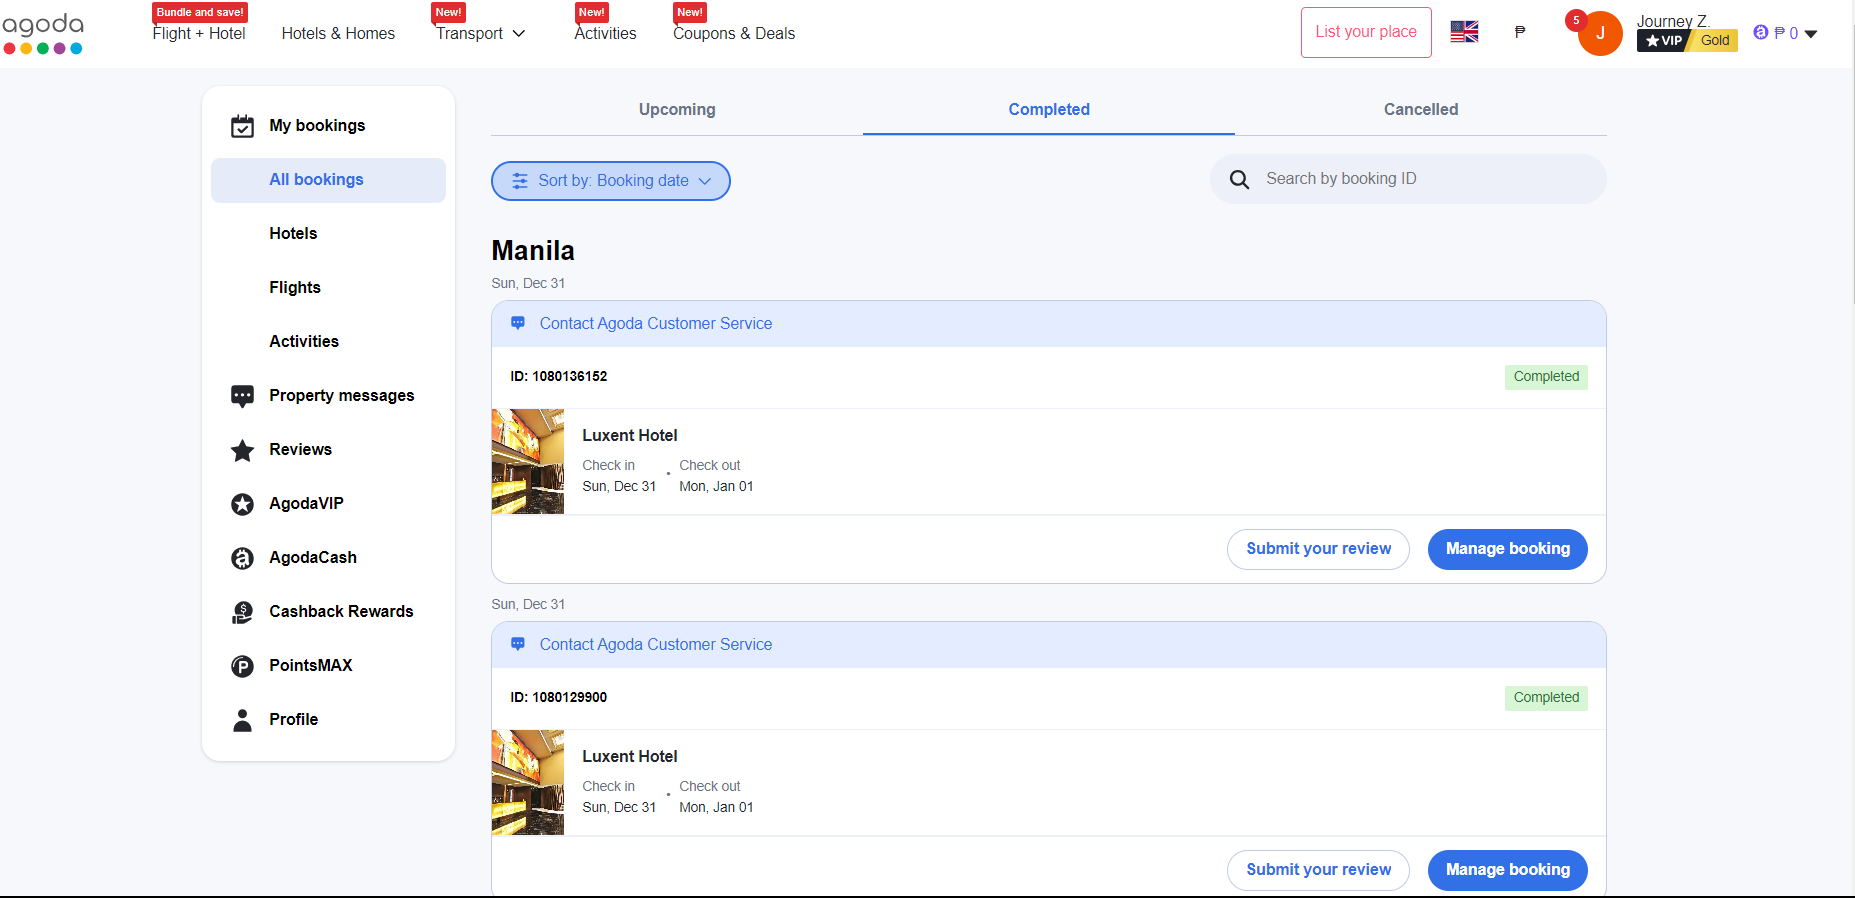
Task: Click the Property messages chat icon
Action: pyautogui.click(x=242, y=396)
